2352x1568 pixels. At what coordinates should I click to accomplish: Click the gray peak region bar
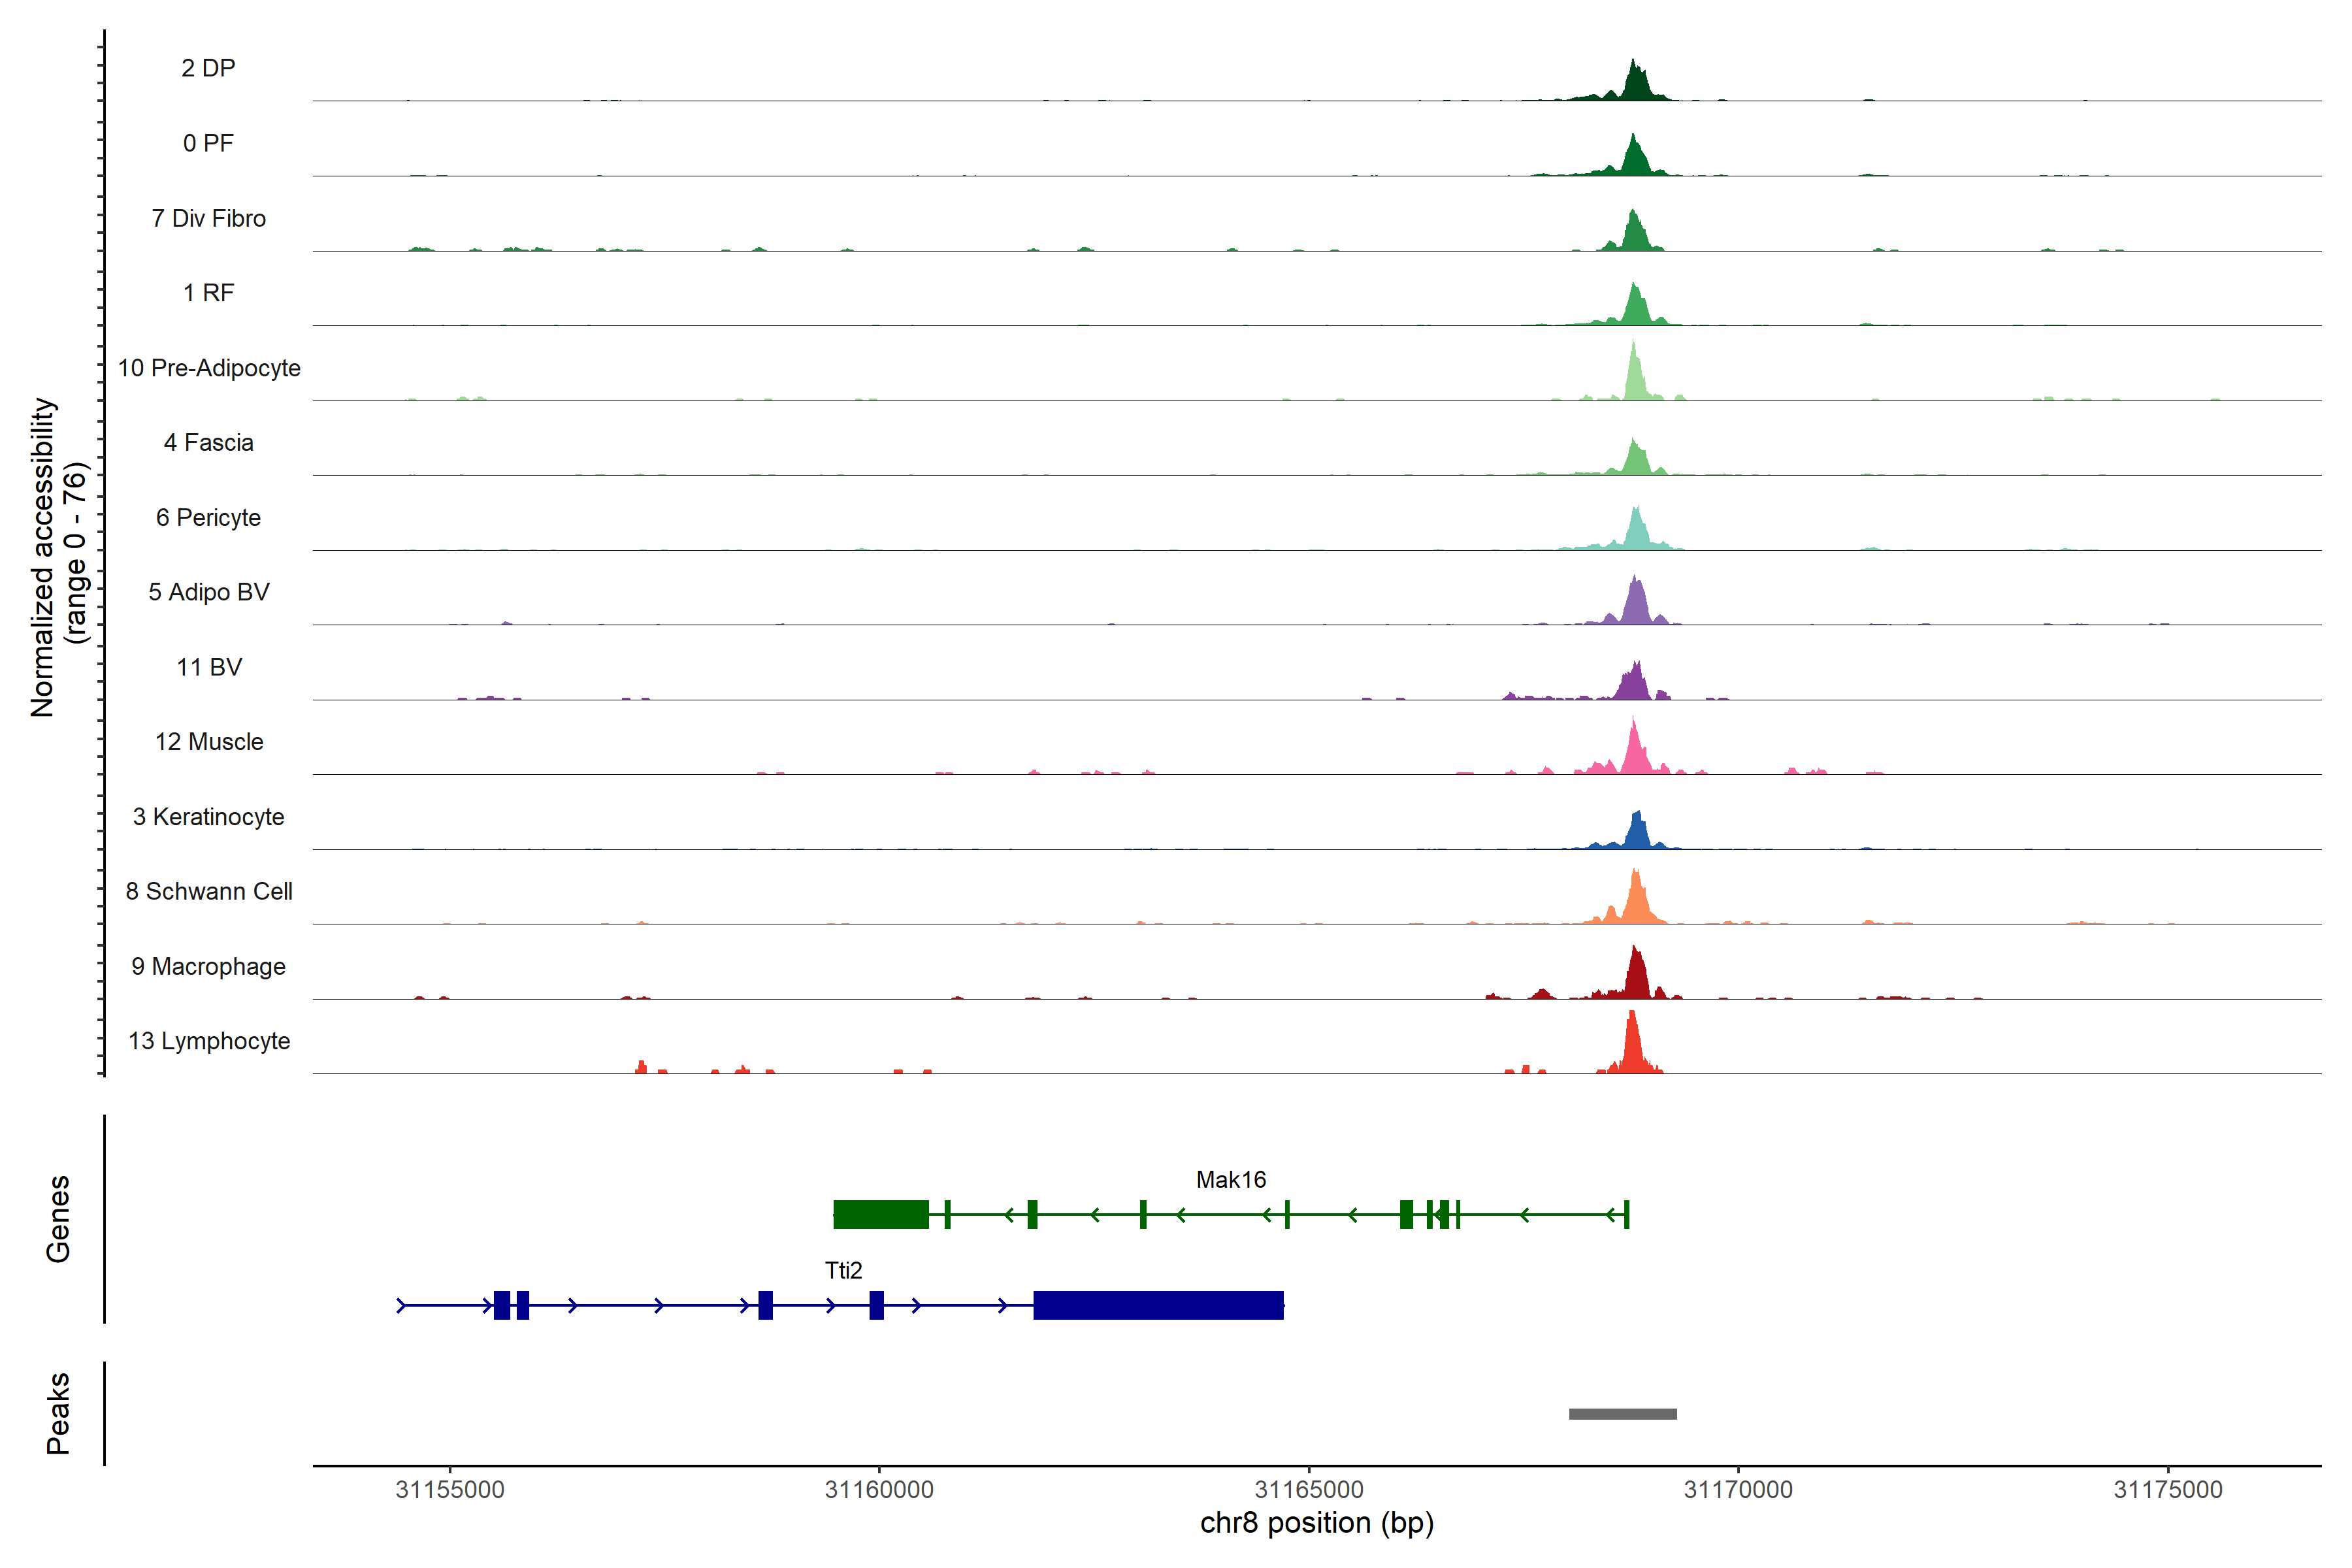[1622, 1414]
